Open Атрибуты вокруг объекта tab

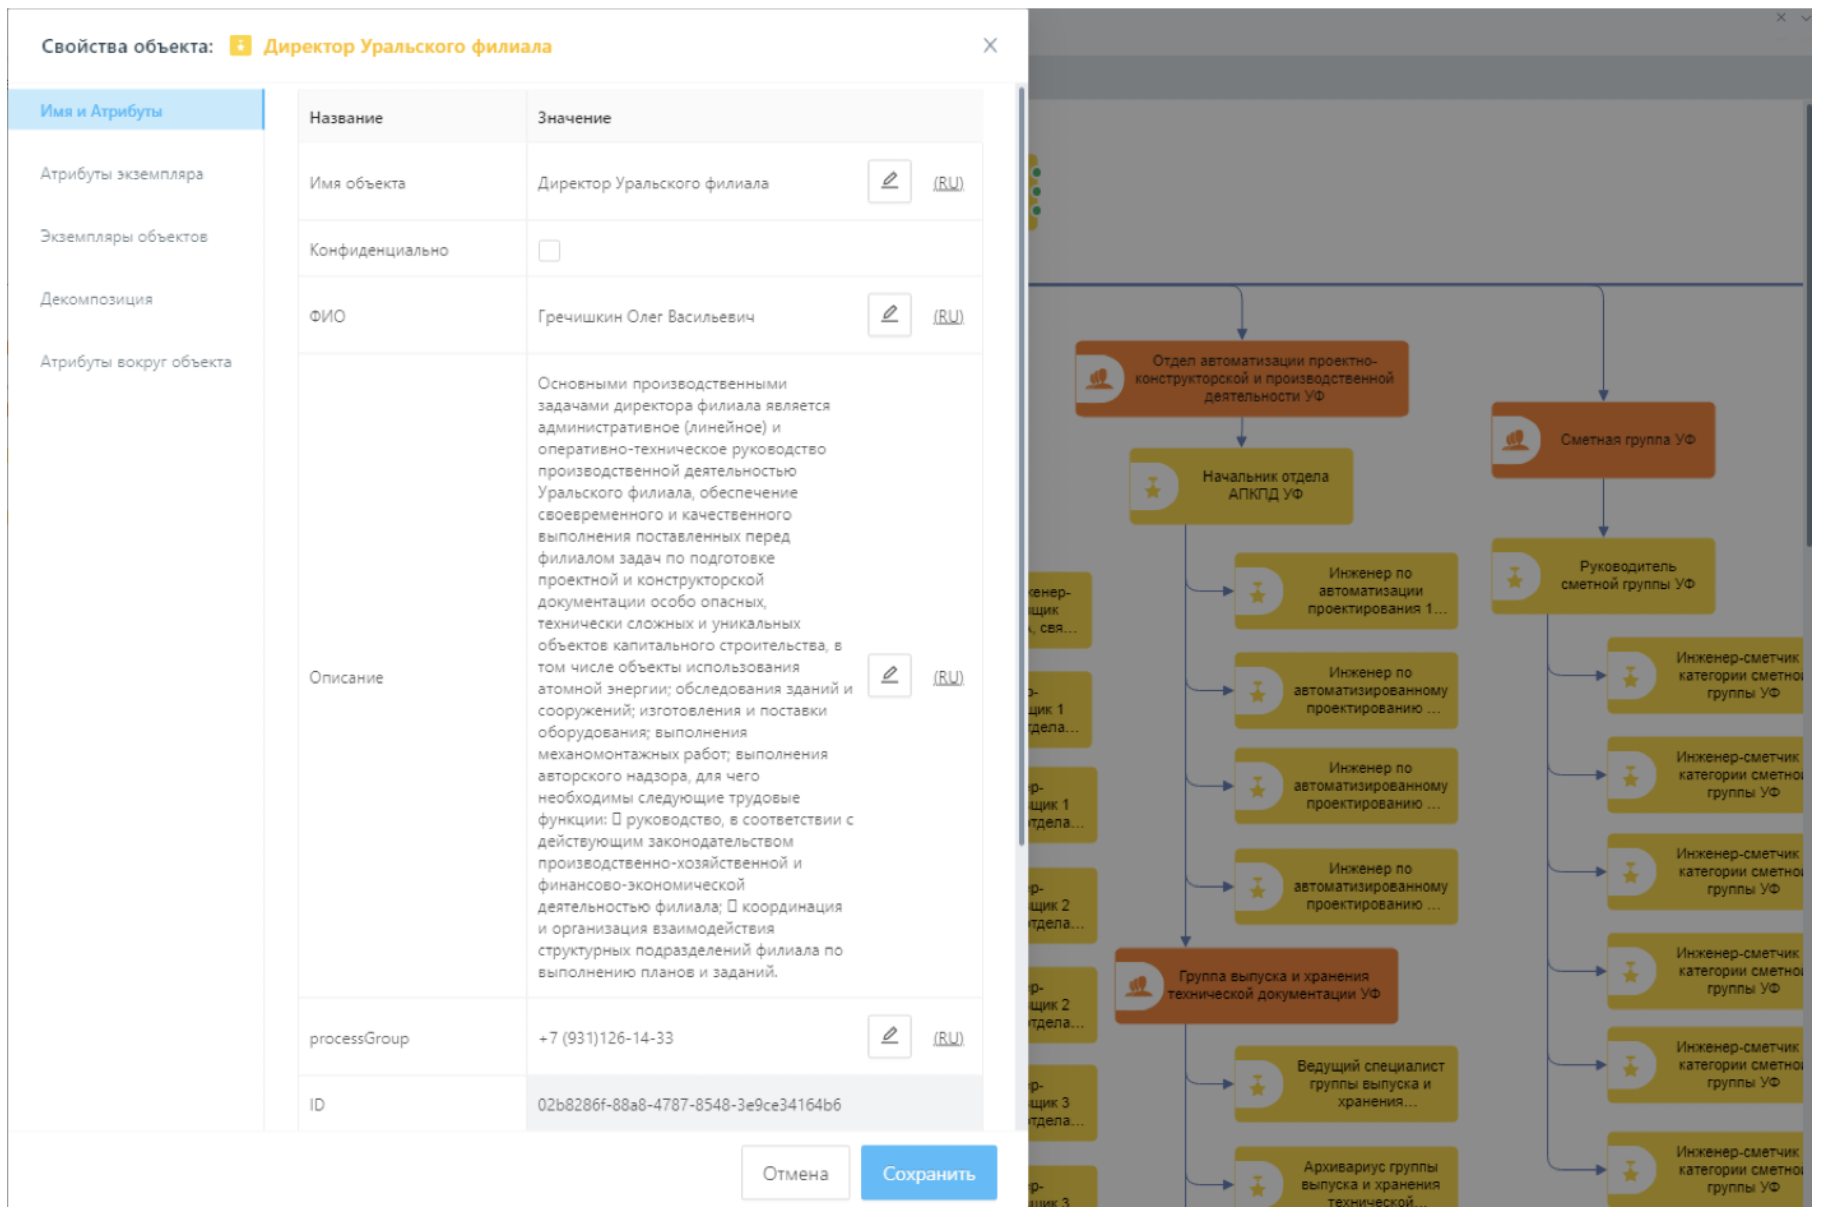135,362
